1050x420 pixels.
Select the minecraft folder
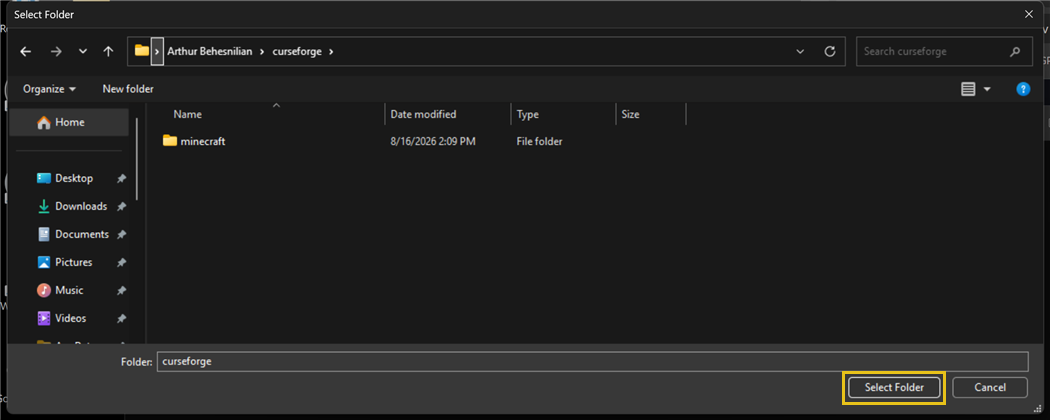(203, 141)
